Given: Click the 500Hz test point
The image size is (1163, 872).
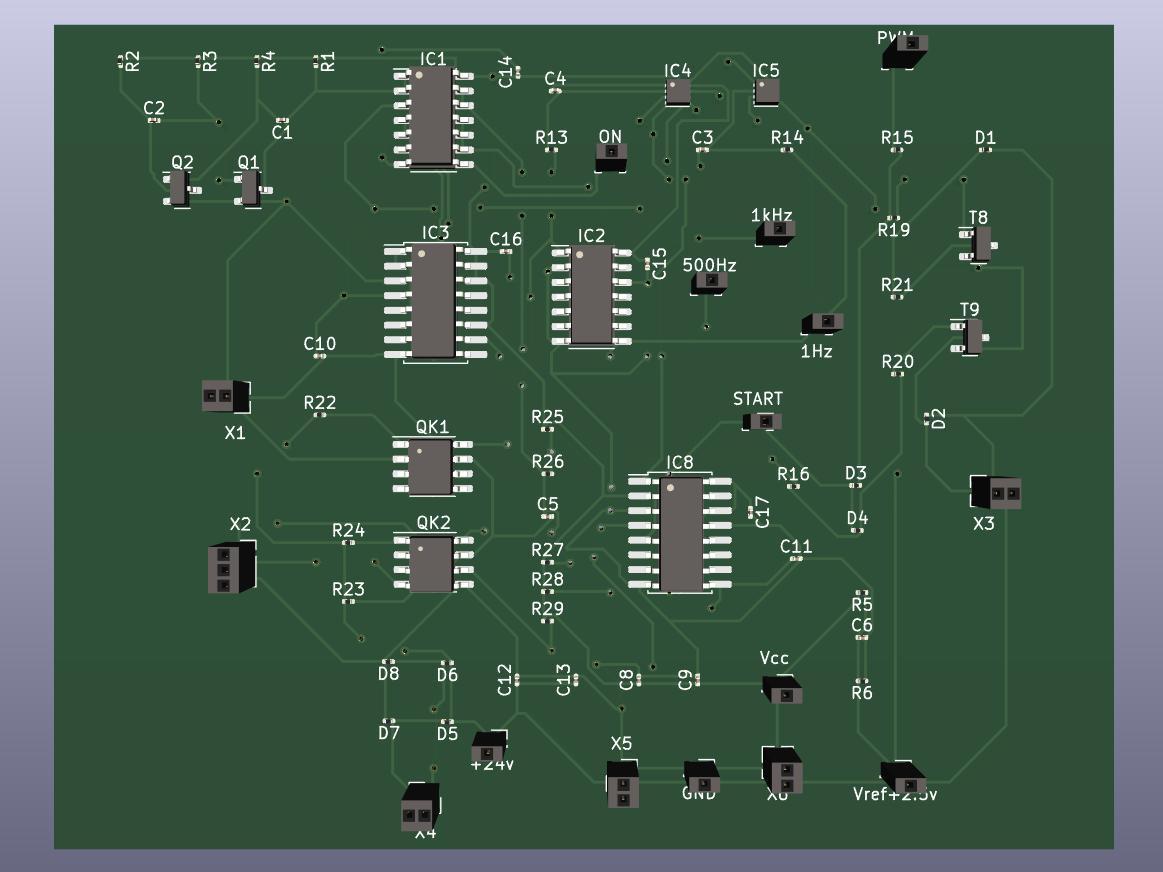Looking at the screenshot, I should point(709,283).
